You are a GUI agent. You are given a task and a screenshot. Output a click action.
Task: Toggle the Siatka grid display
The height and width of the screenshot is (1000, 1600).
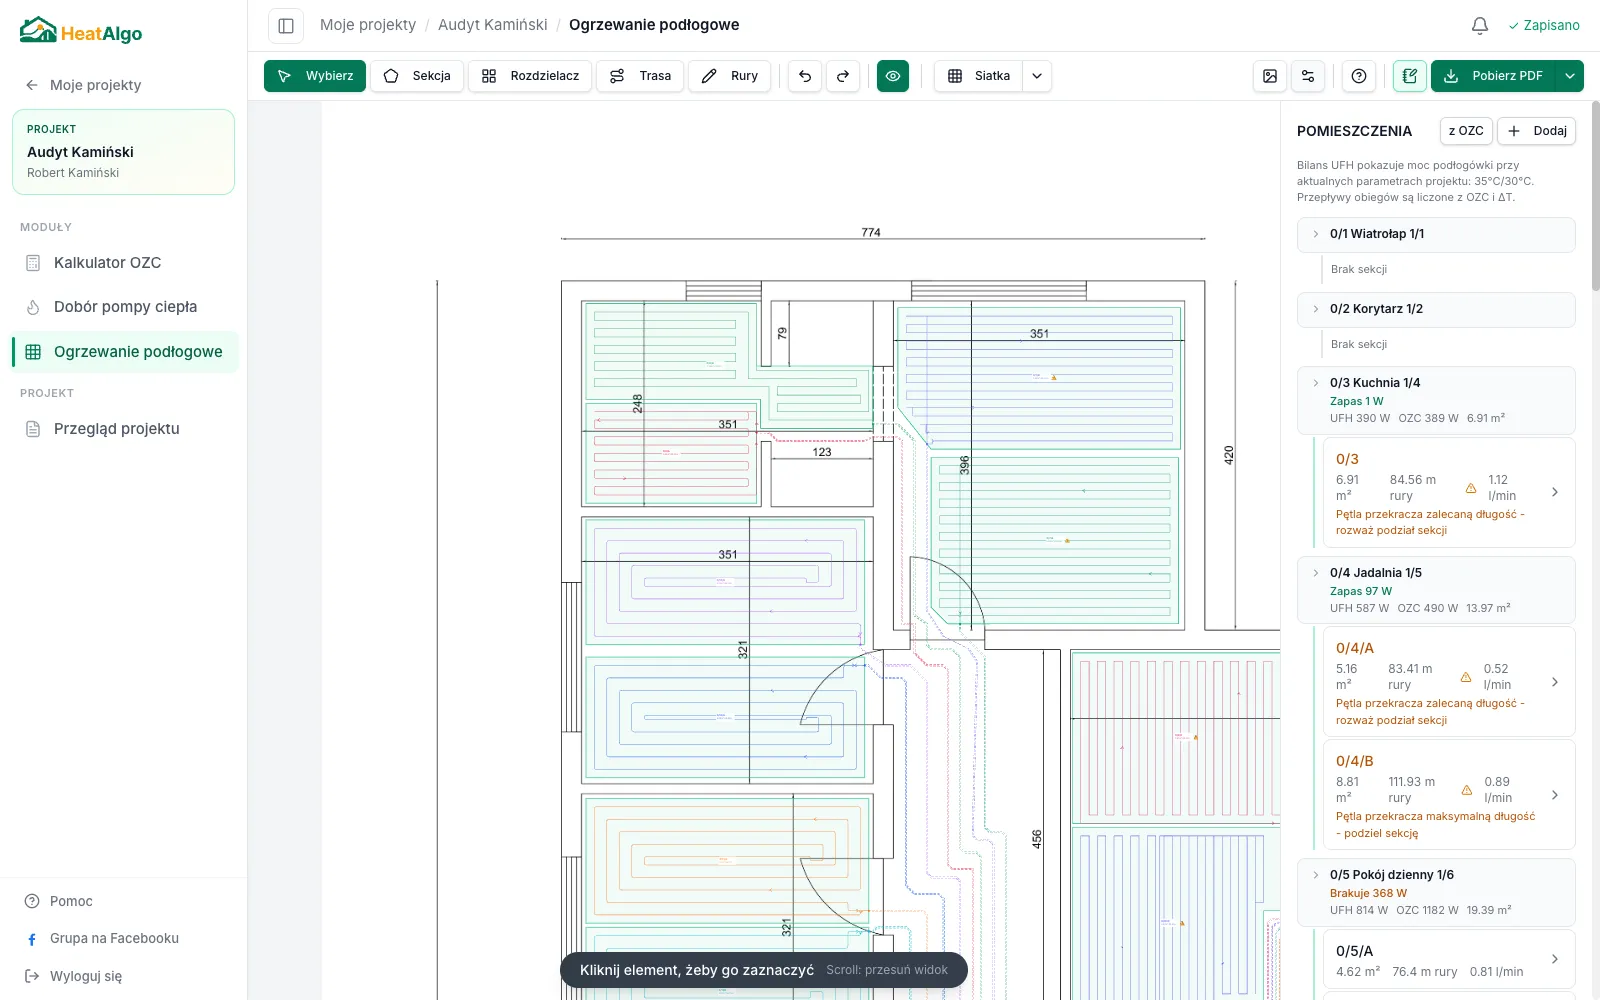979,76
